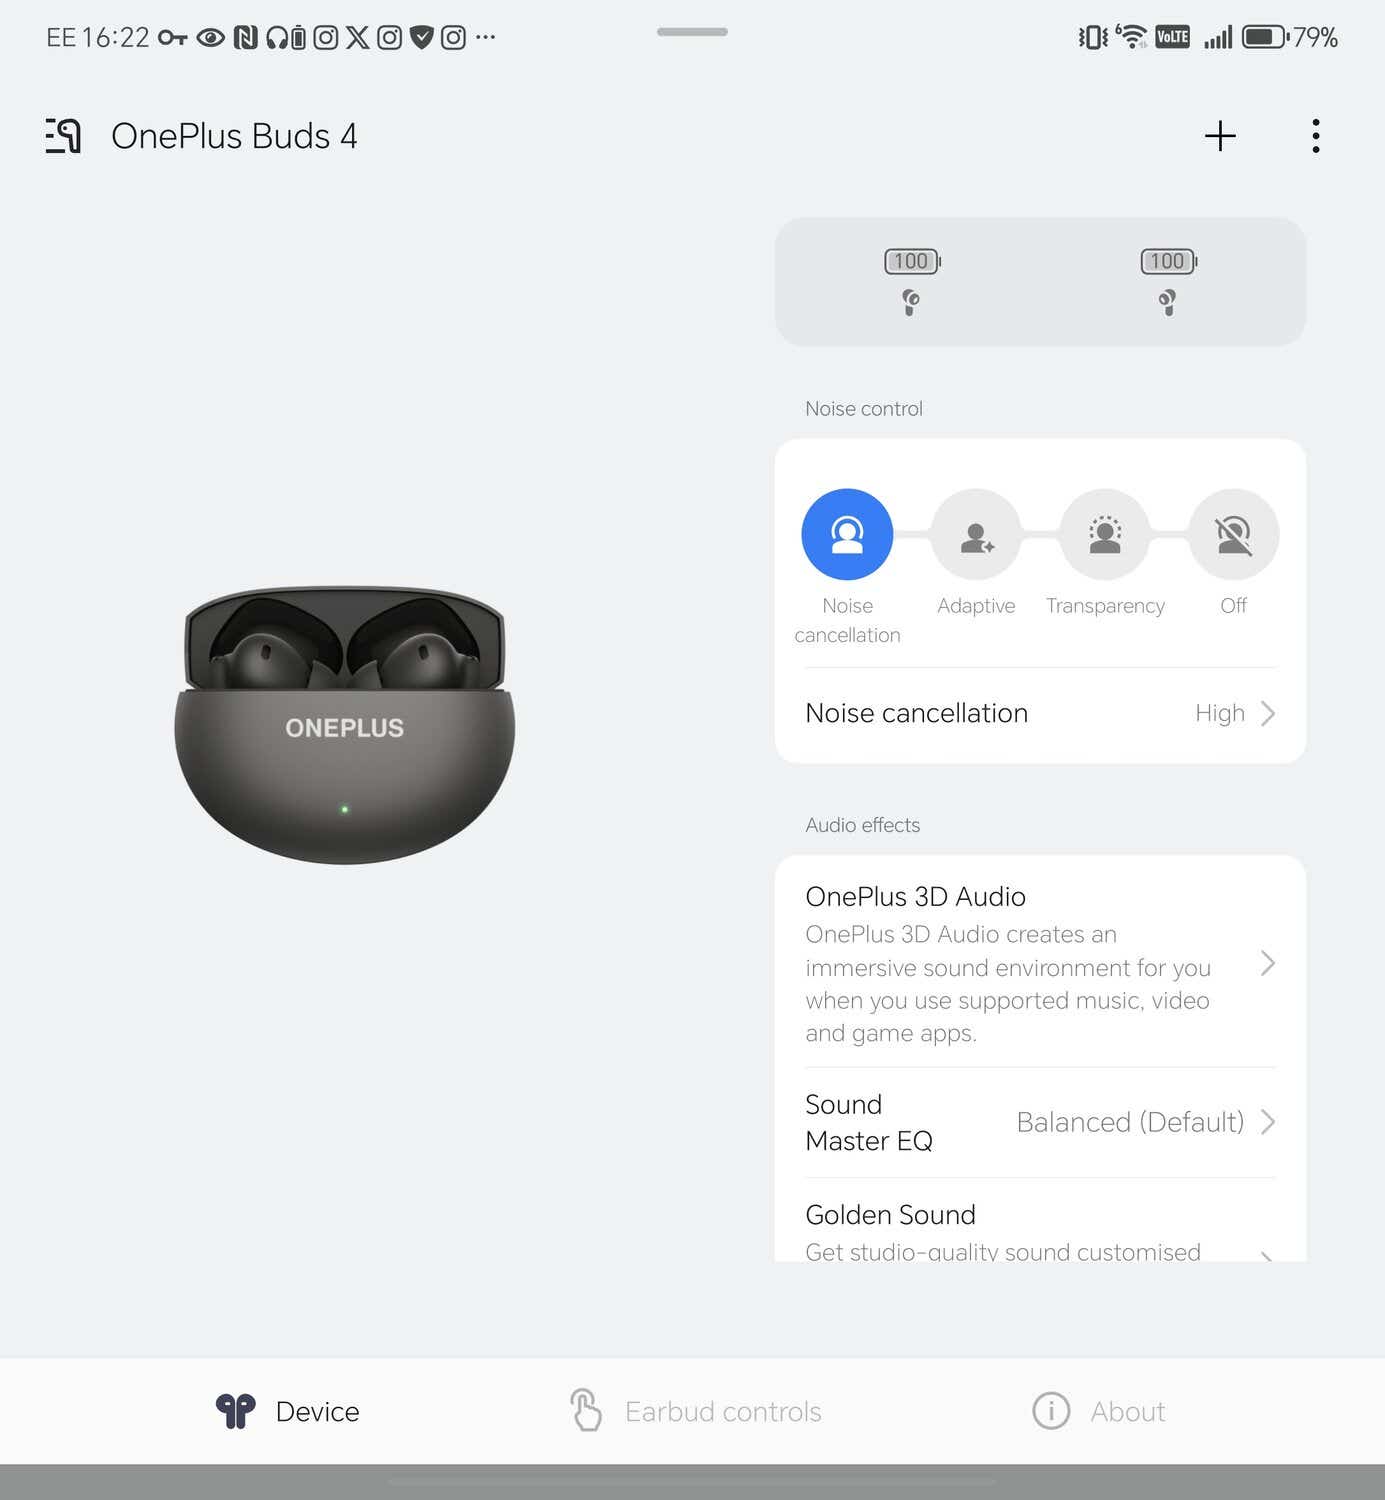This screenshot has height=1500, width=1385.
Task: Enable Transparency mode
Action: (1105, 534)
